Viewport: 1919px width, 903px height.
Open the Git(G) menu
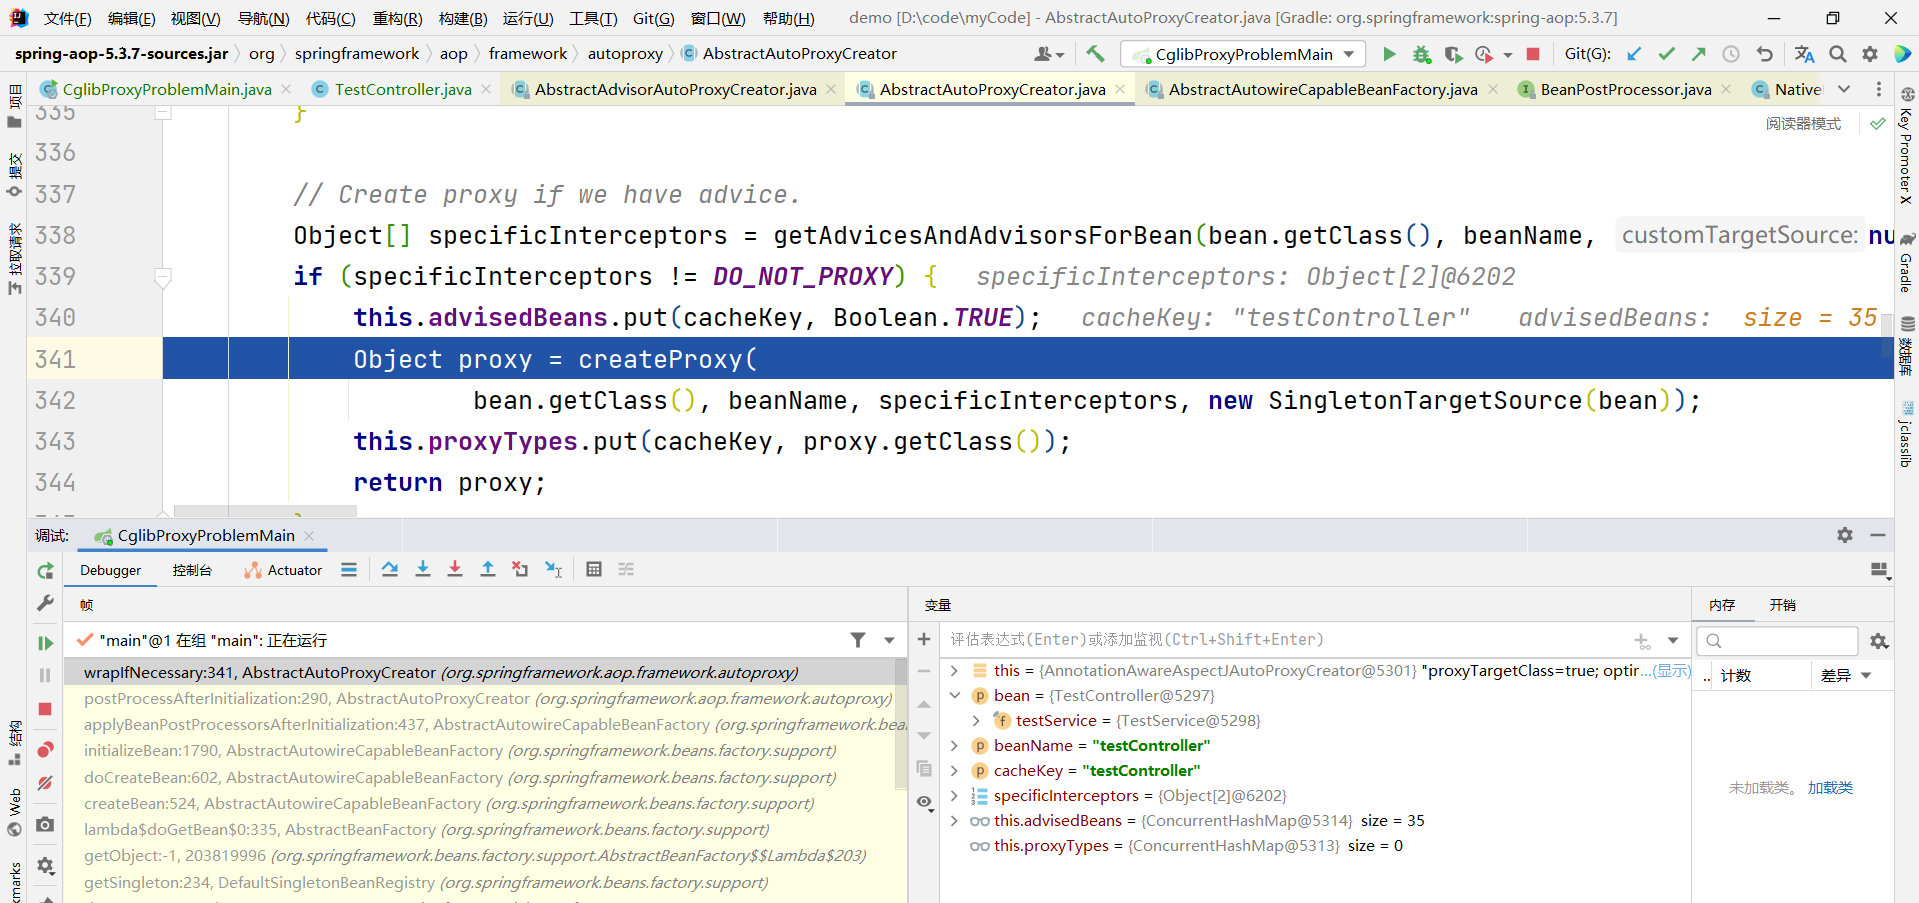tap(653, 18)
